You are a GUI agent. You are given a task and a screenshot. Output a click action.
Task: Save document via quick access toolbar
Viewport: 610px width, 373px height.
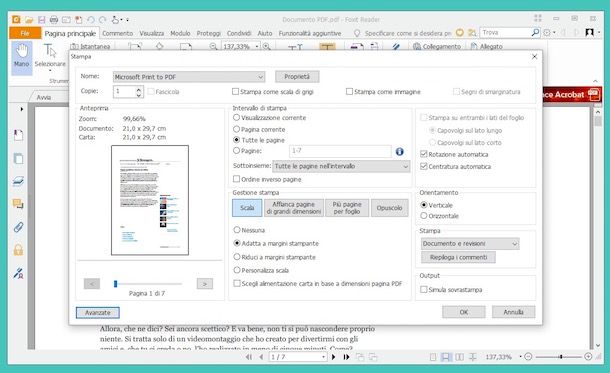[41, 19]
